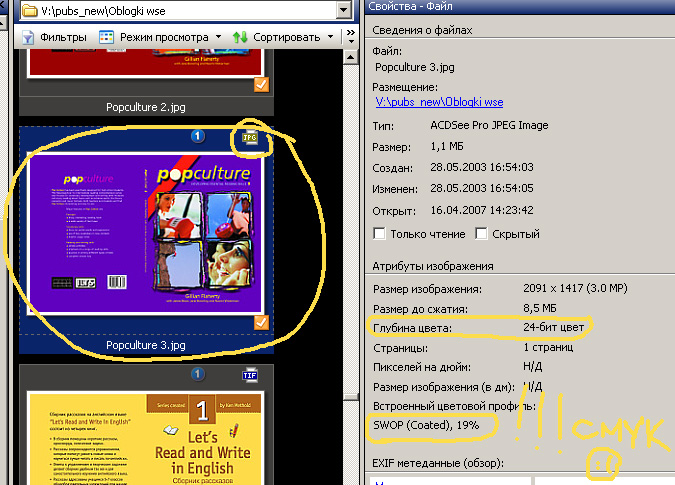Click the Режим просмотра grid icon

[x=106, y=37]
